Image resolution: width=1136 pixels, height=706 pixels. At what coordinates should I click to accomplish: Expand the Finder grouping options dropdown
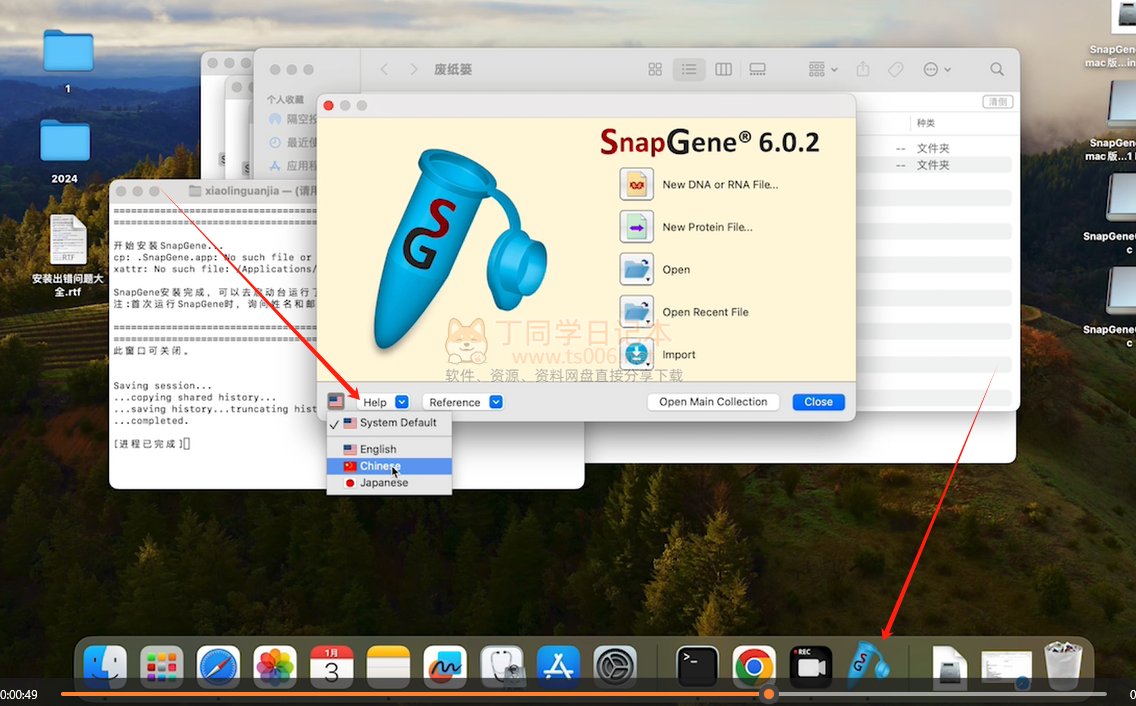823,69
